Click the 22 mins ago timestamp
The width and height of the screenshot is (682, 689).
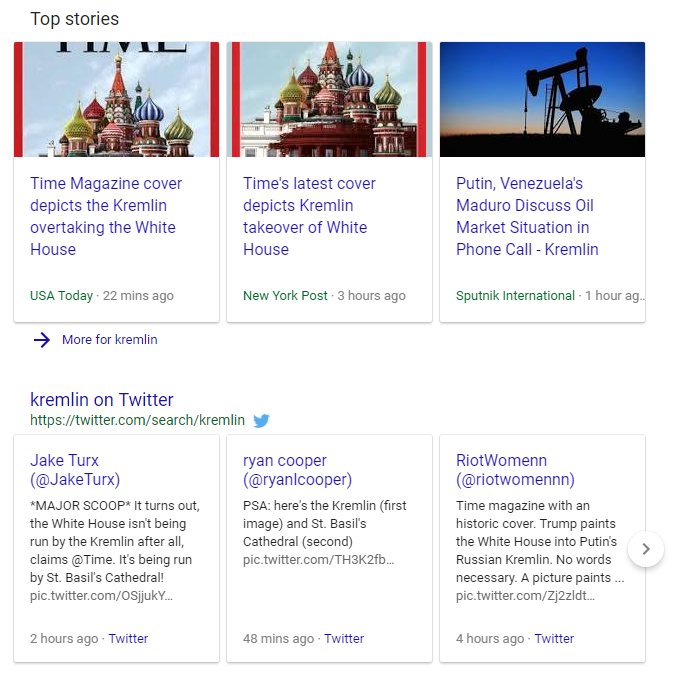click(138, 296)
